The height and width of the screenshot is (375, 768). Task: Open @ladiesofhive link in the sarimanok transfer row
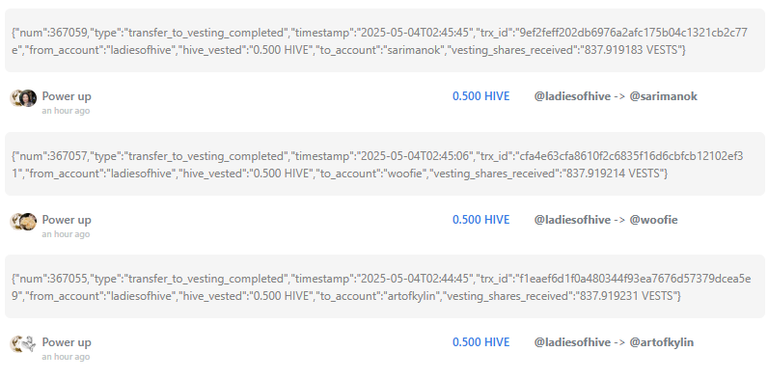573,96
